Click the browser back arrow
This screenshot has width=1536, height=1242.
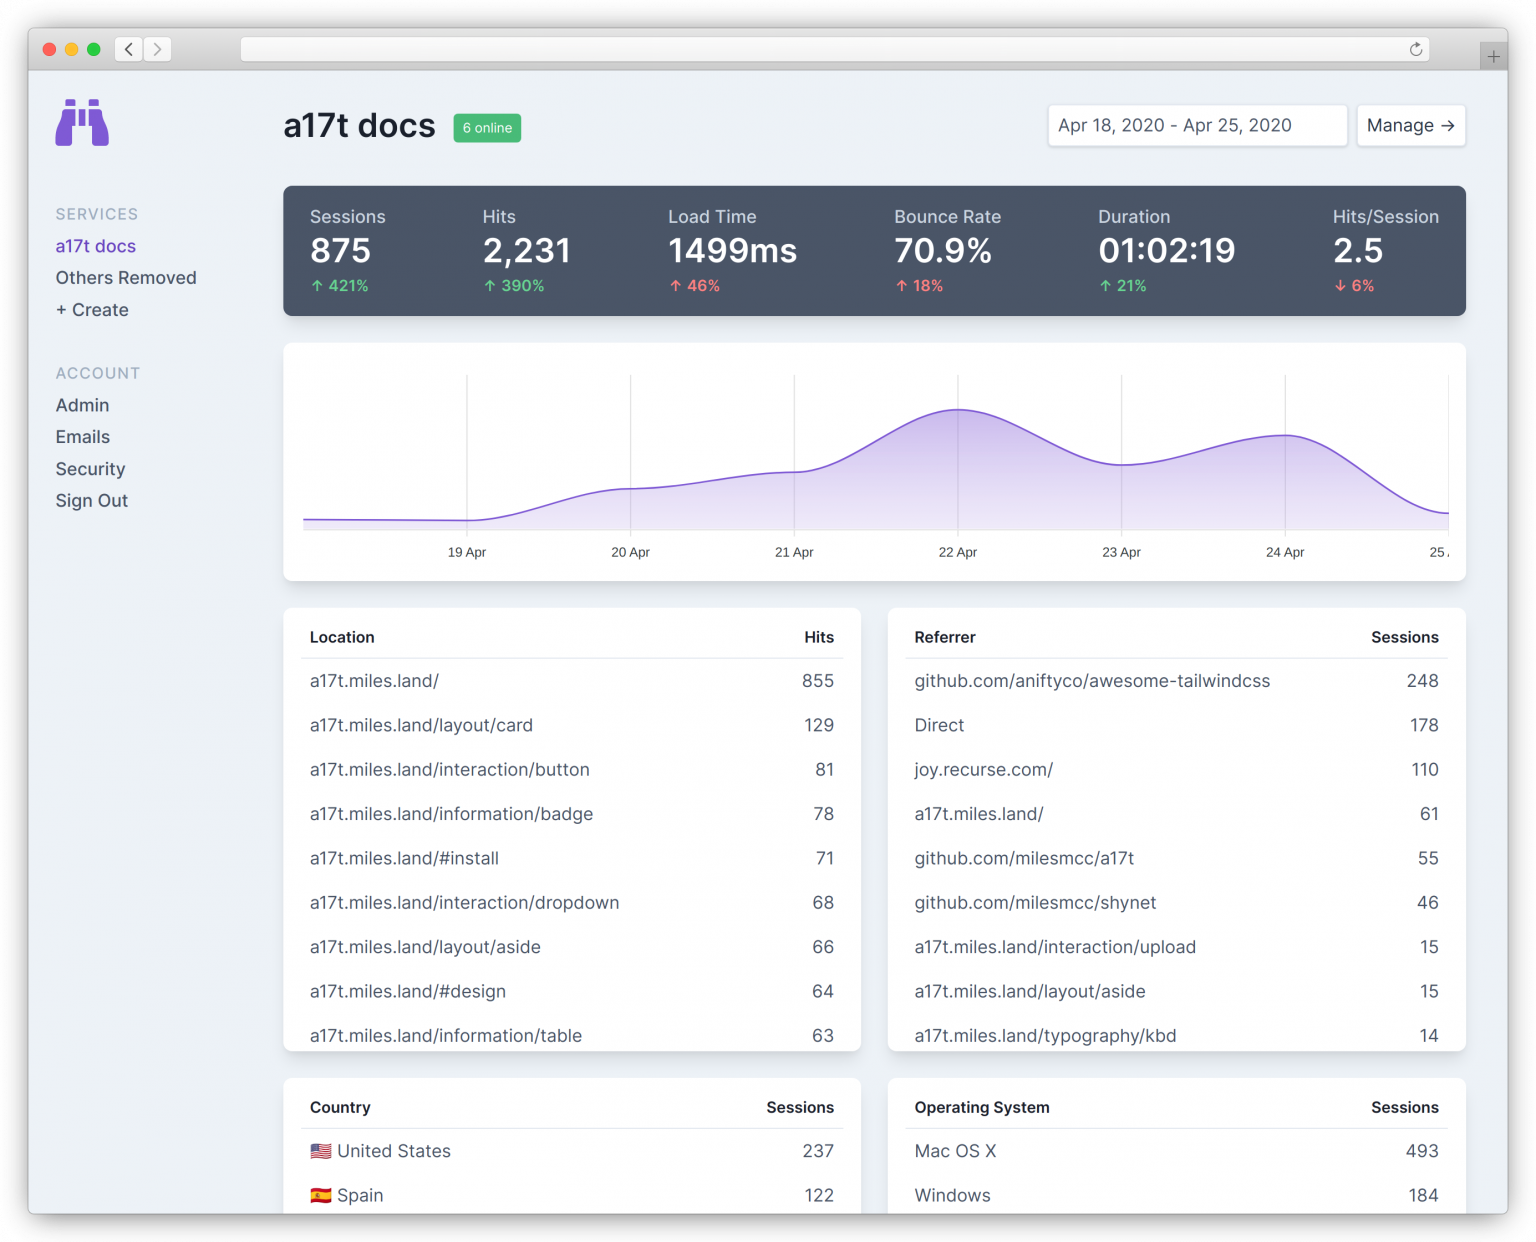click(x=128, y=48)
